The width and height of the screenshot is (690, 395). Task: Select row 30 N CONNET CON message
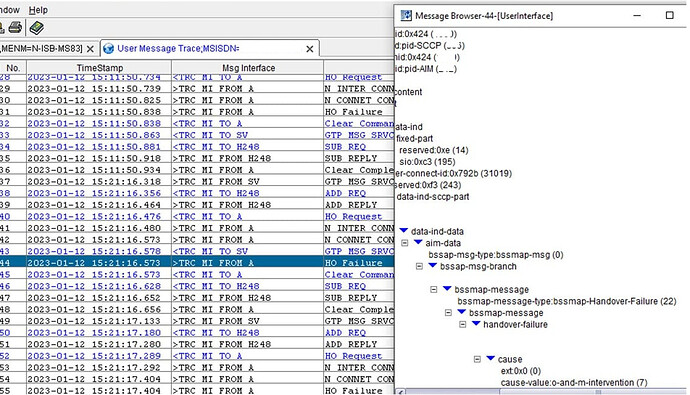coord(197,100)
